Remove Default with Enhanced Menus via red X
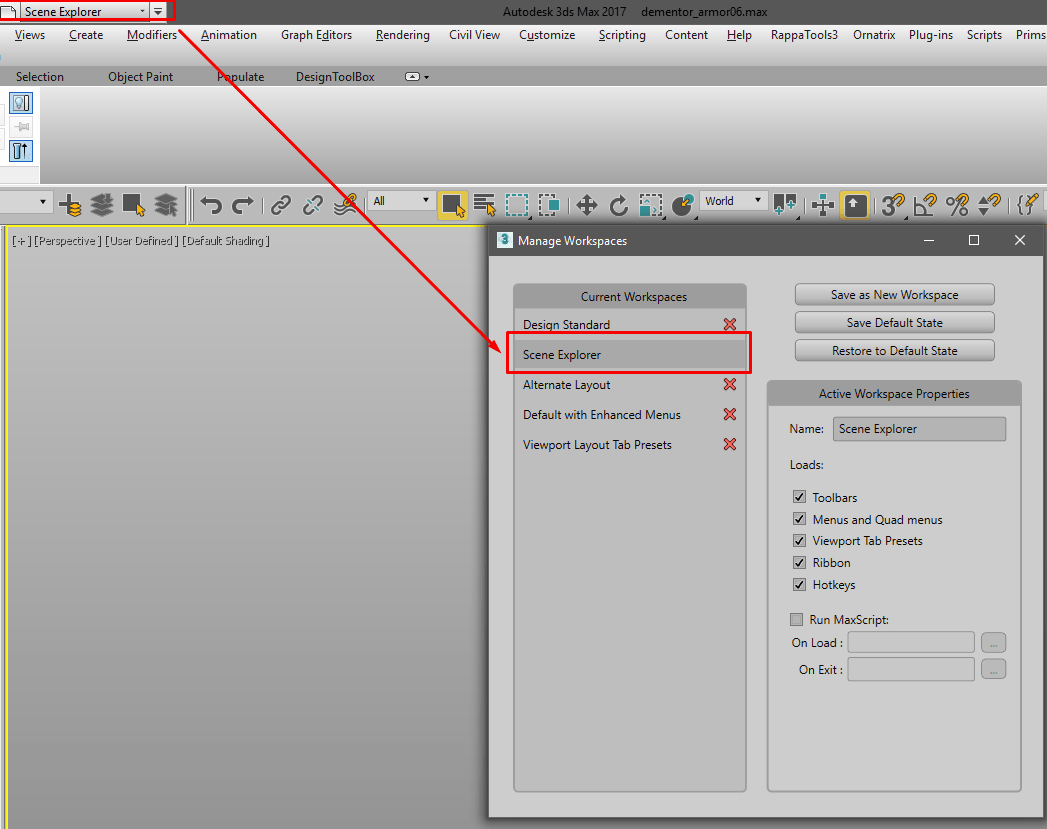Viewport: 1047px width, 829px height. (730, 414)
